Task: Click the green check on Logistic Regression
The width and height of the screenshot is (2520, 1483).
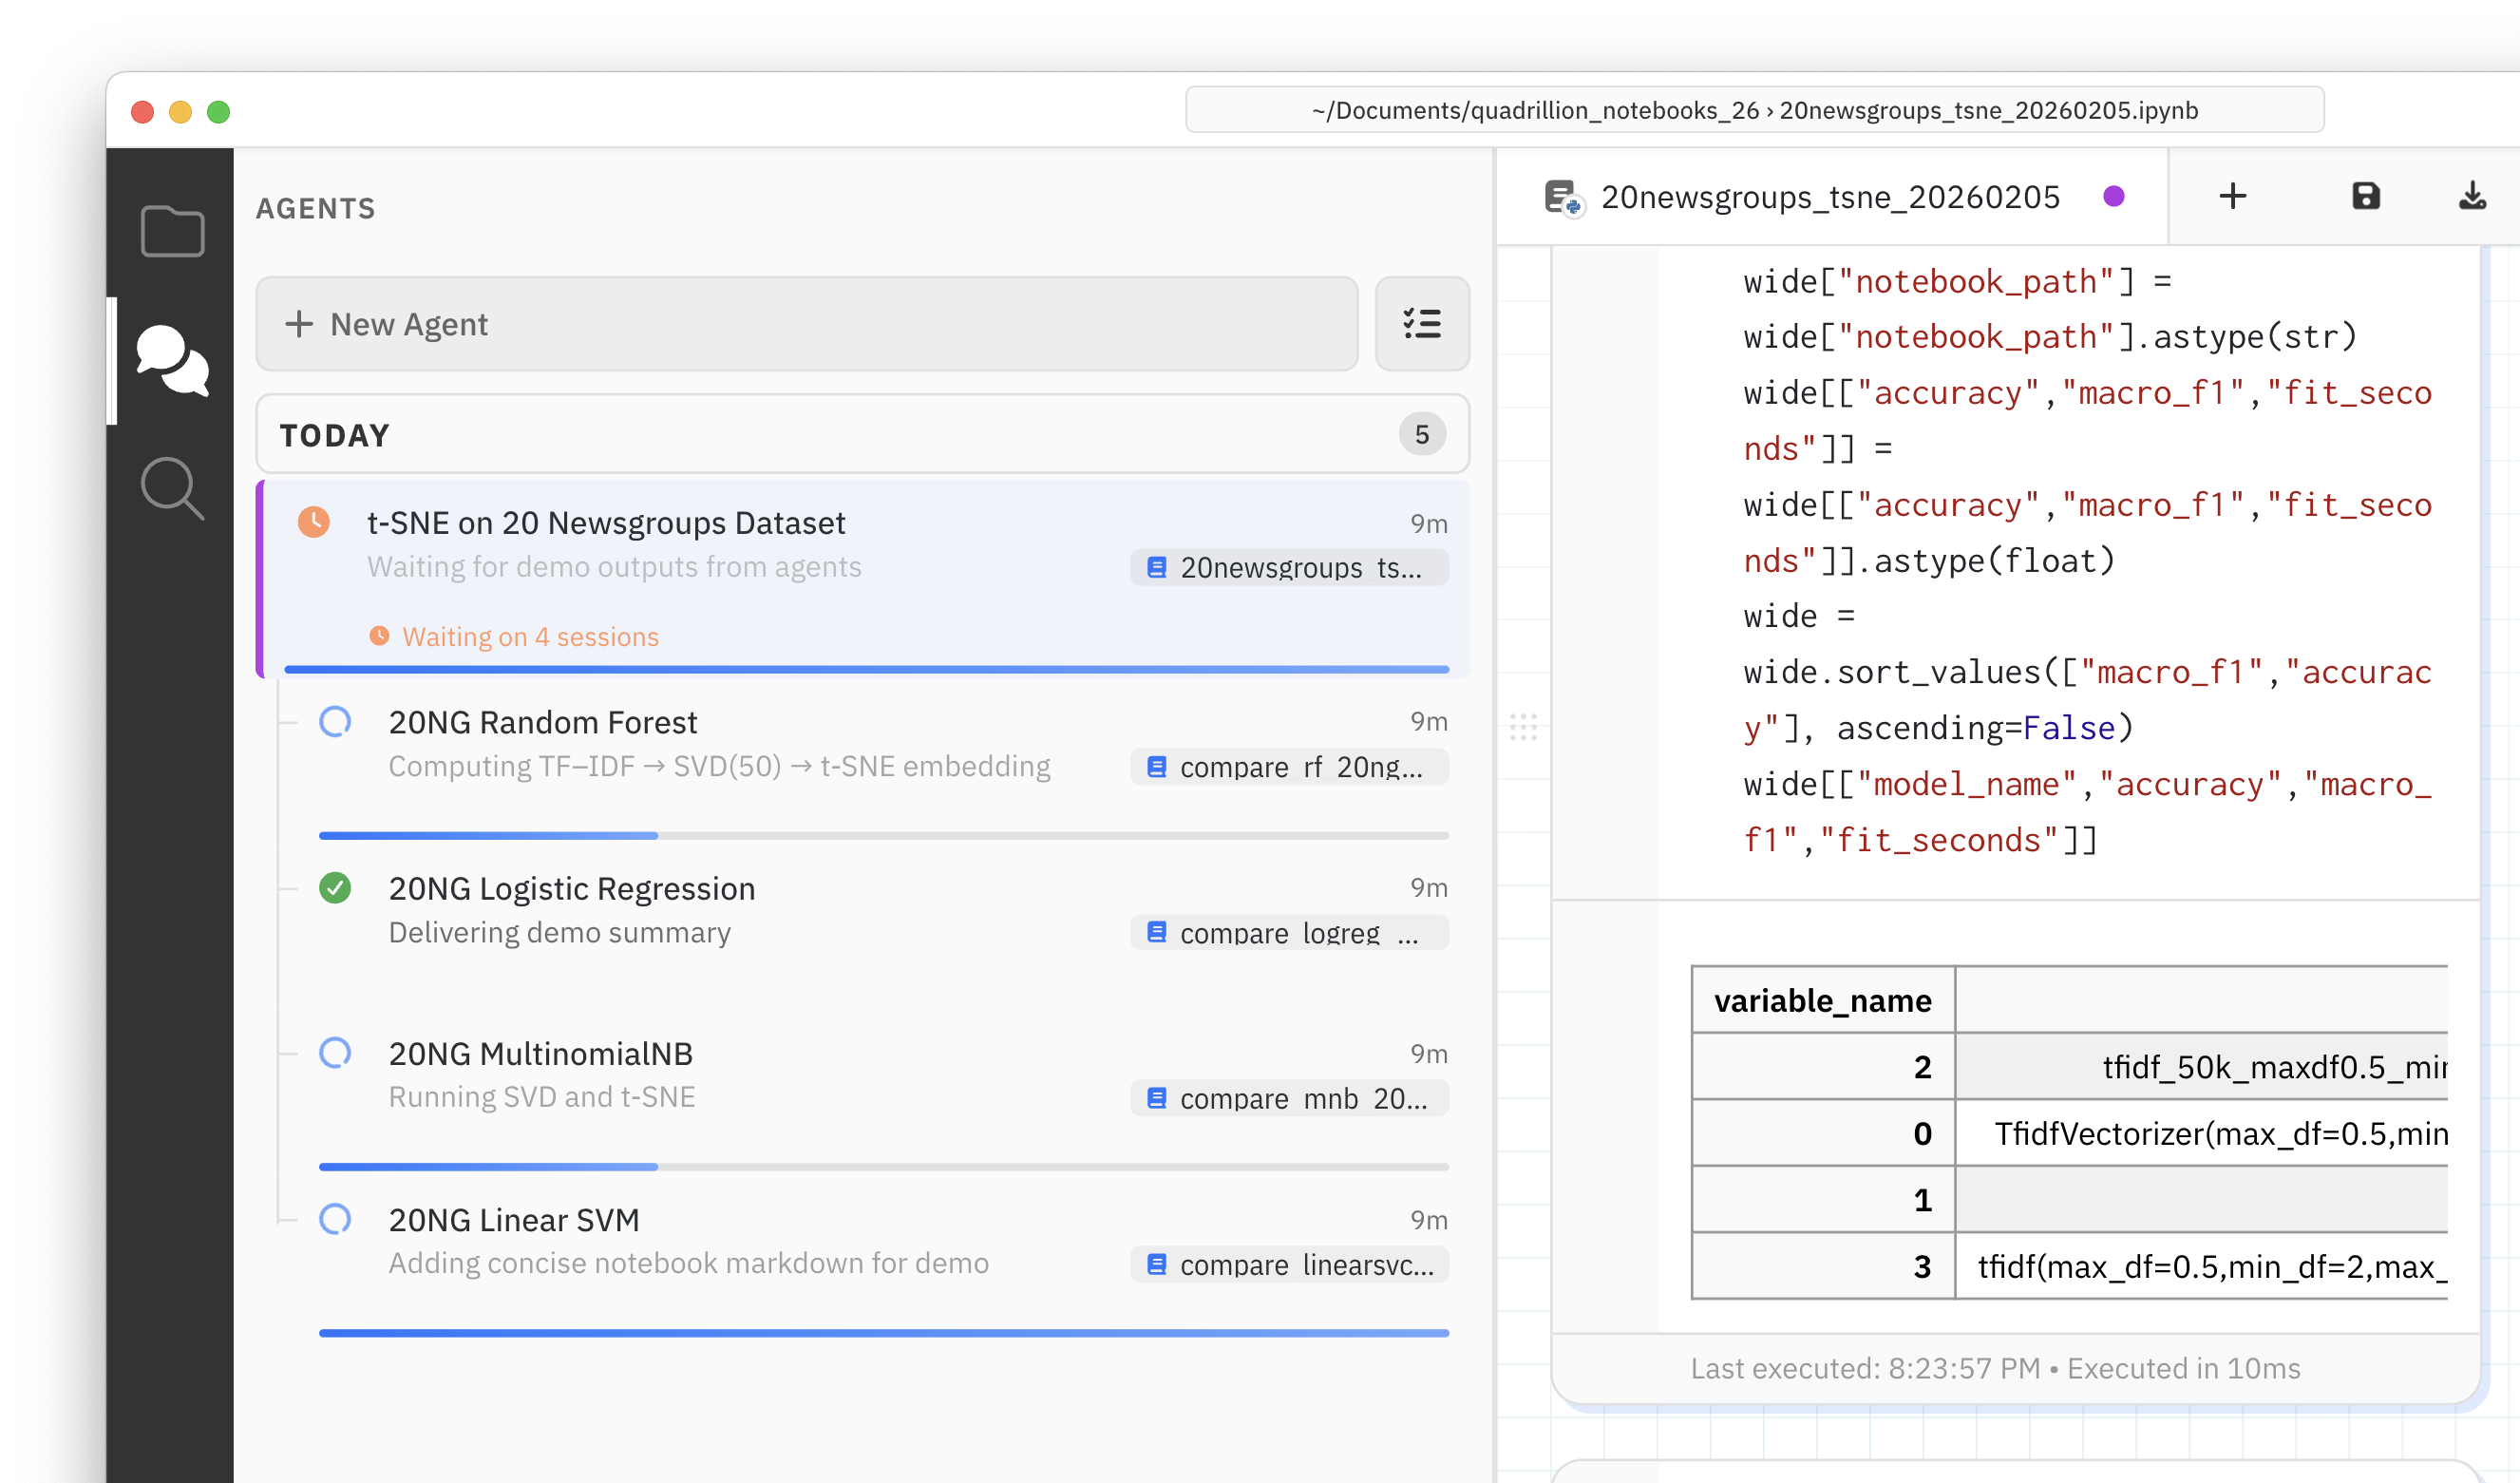Action: tap(335, 888)
